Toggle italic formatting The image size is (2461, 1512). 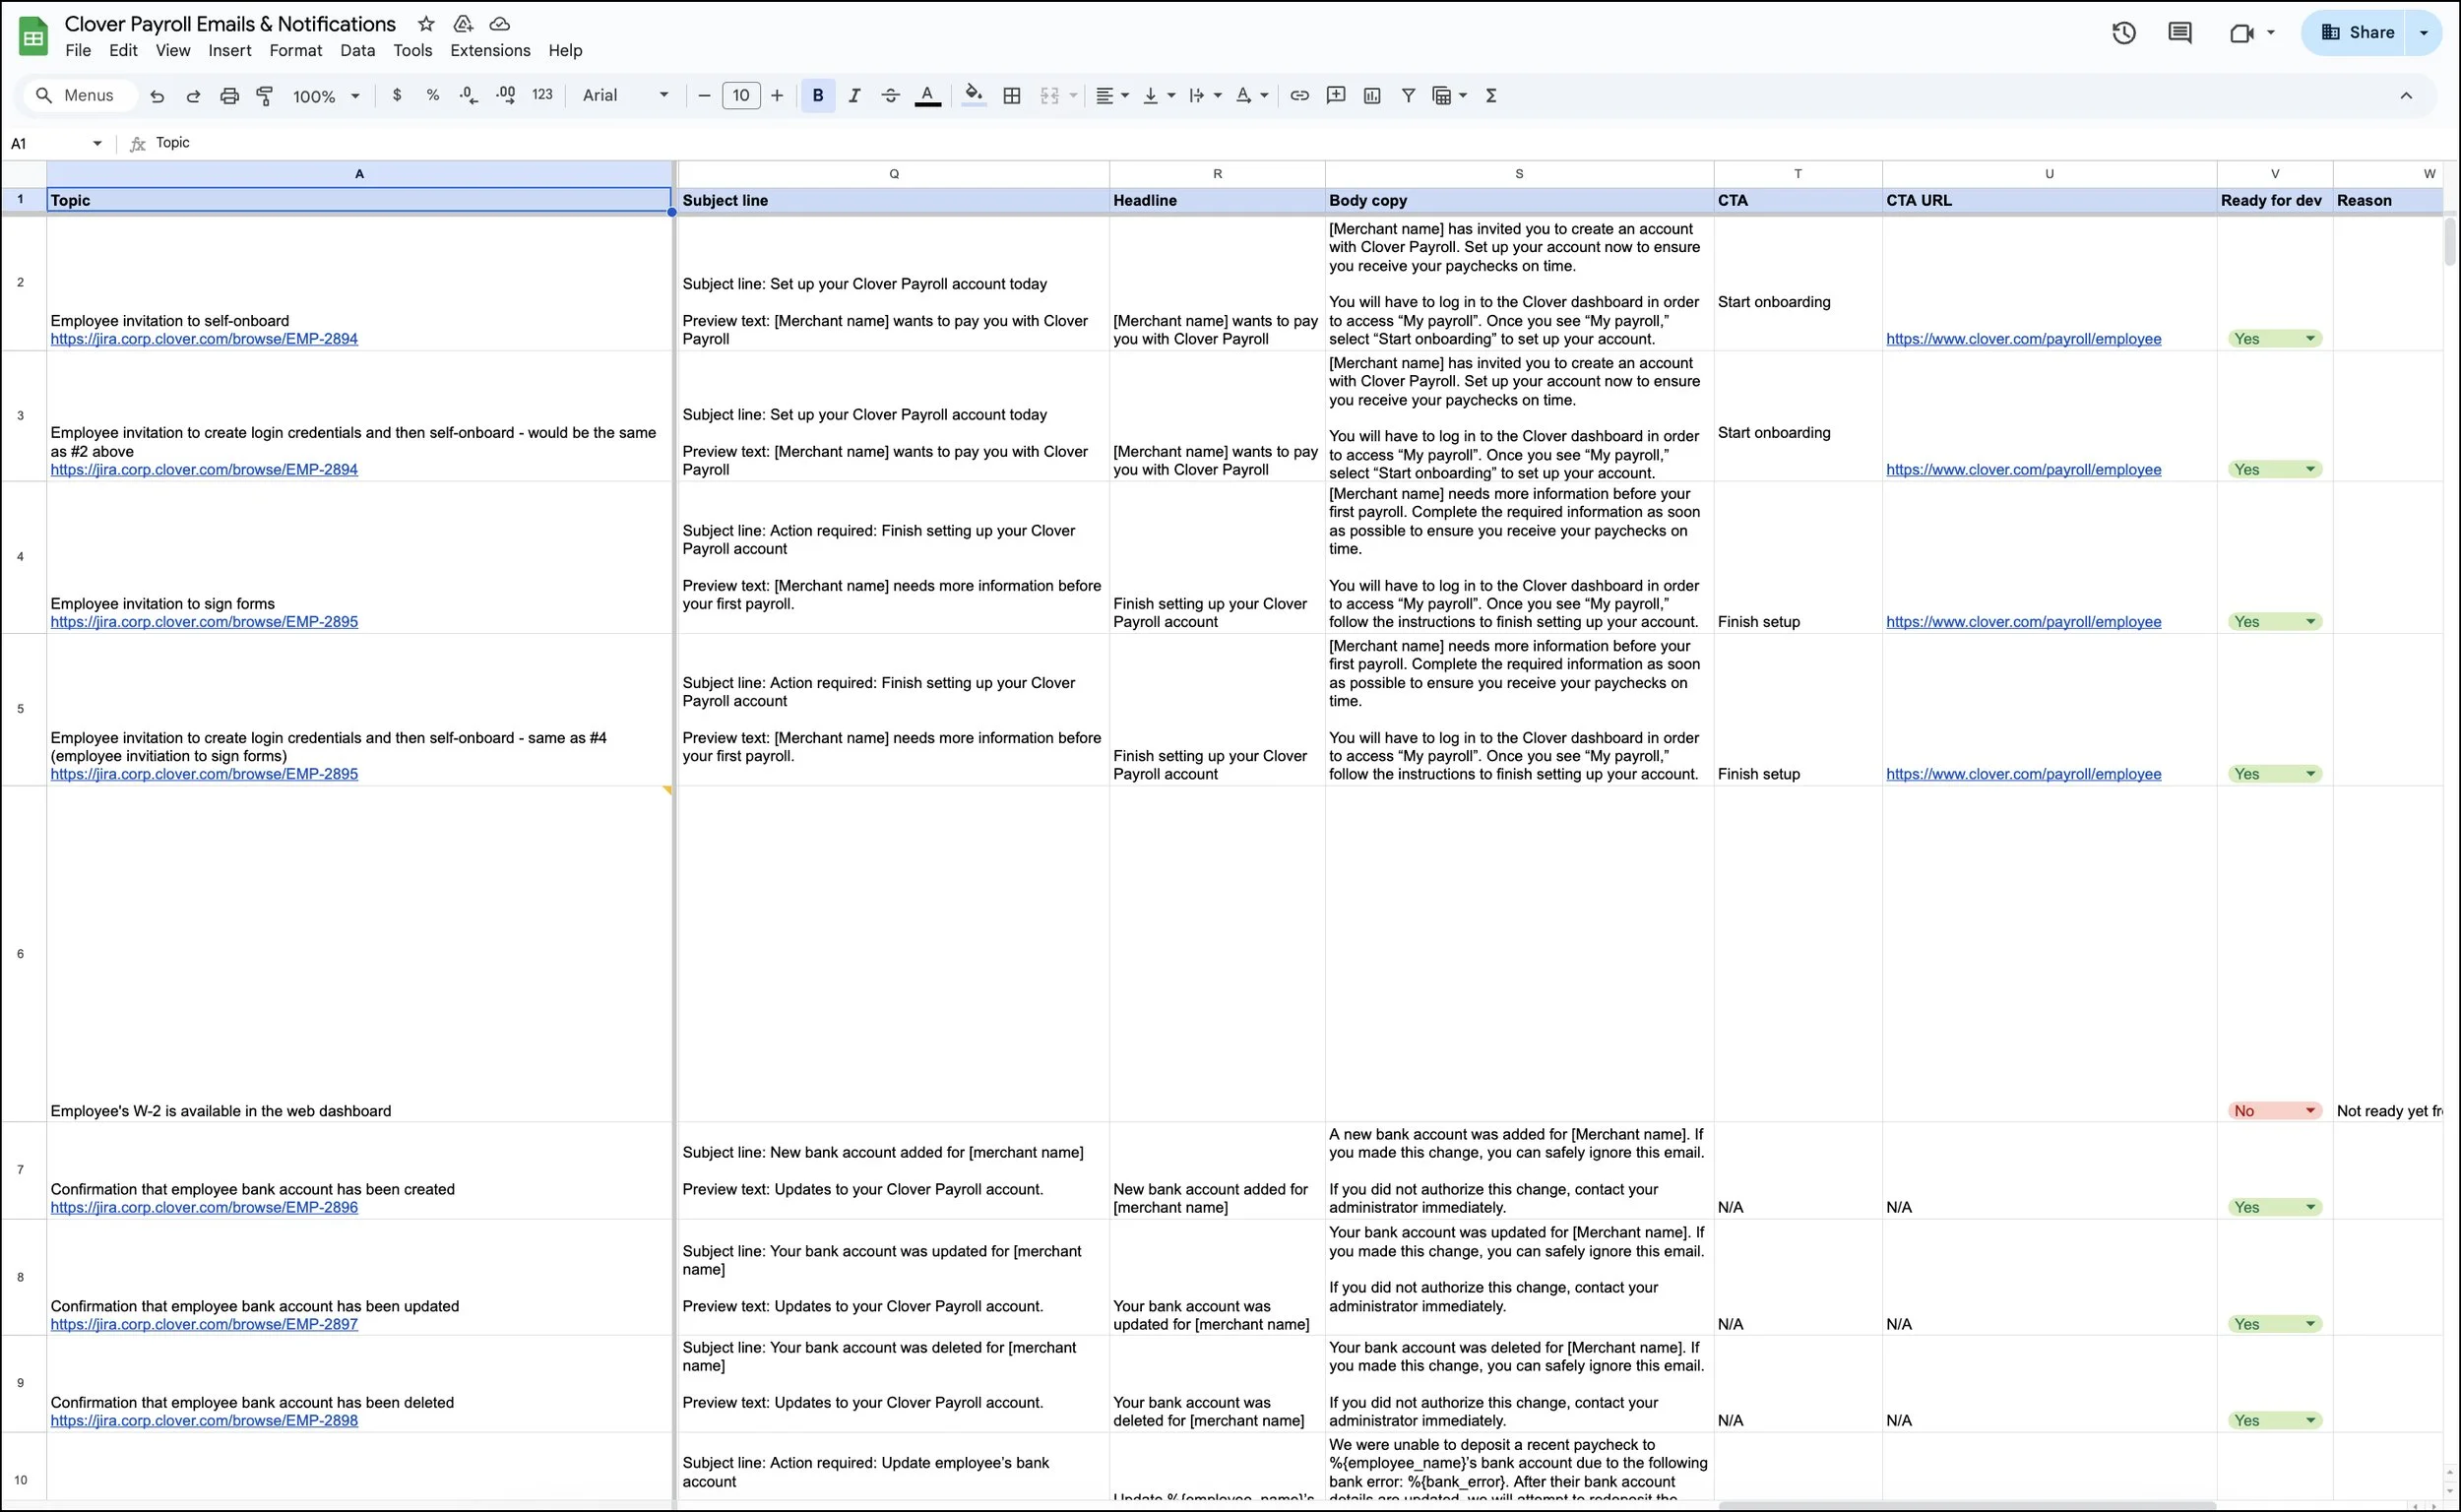click(x=854, y=96)
